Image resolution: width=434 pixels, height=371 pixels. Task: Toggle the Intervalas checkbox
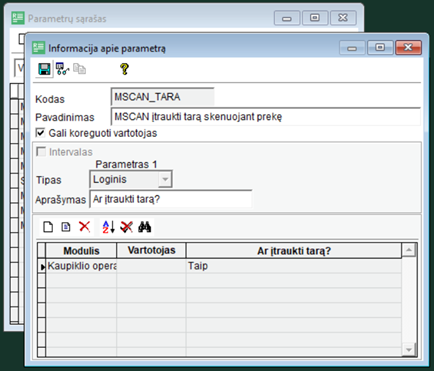tap(41, 152)
